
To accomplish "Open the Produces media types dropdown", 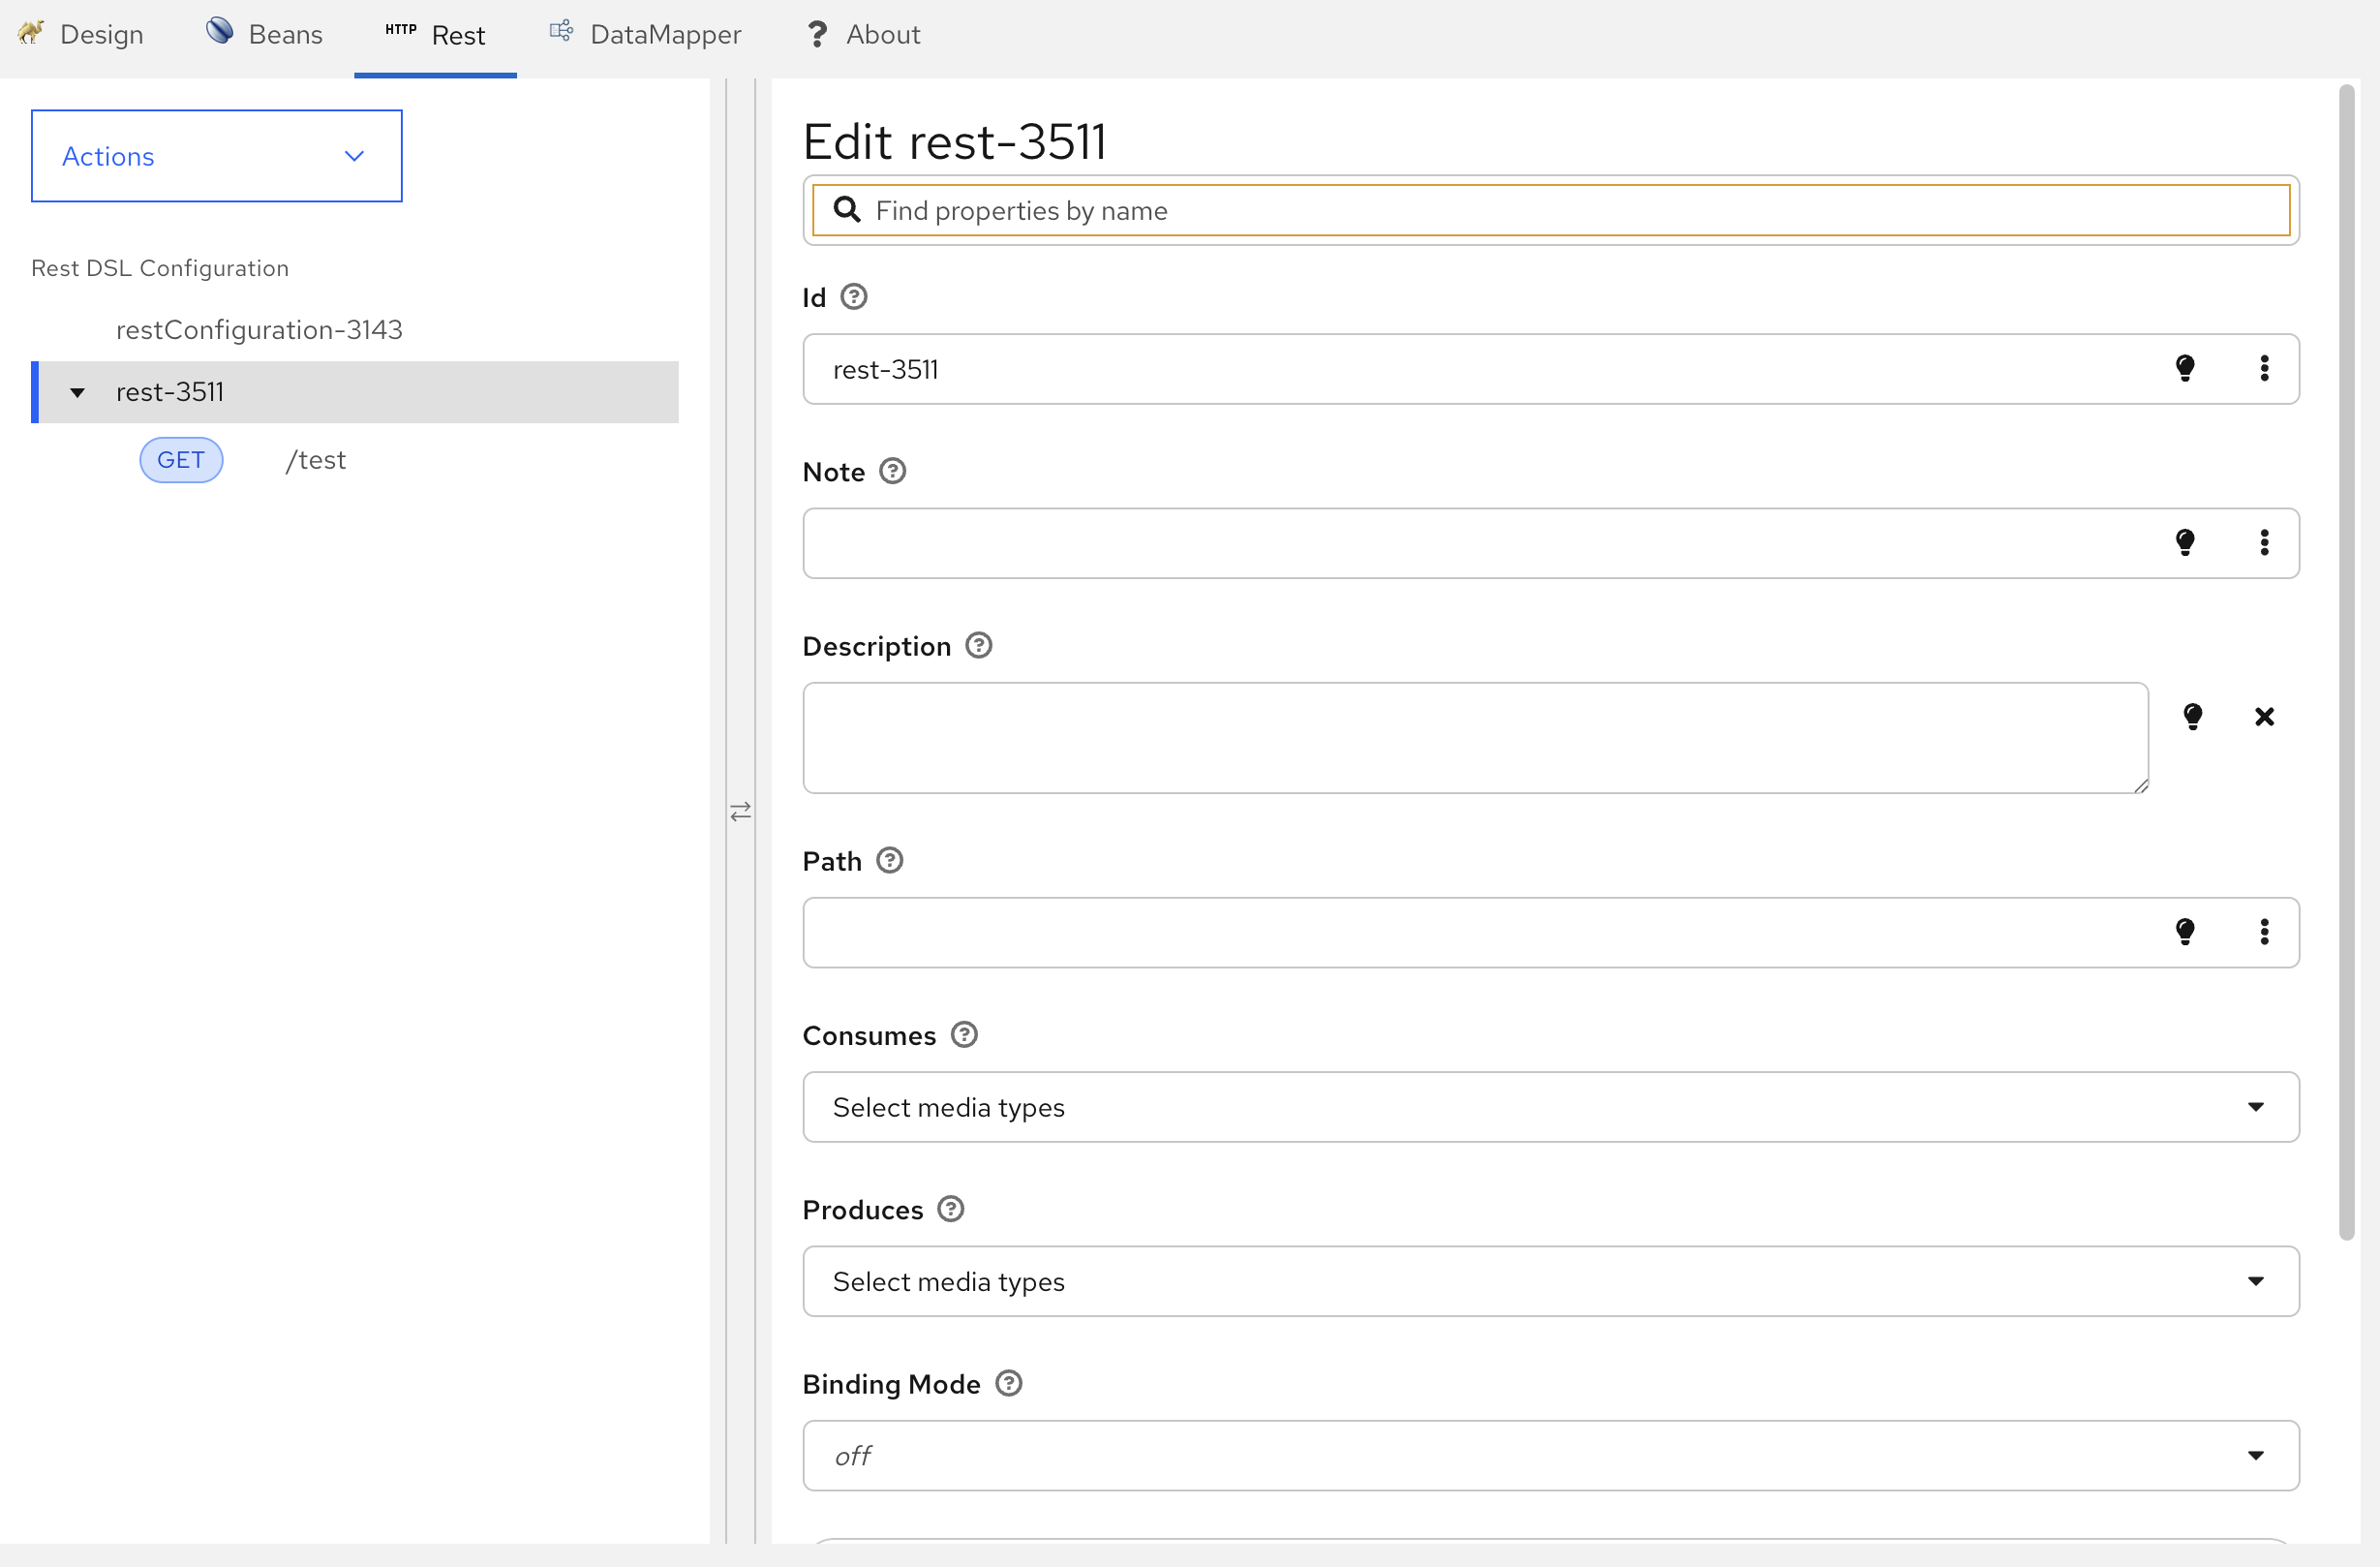I will coord(1551,1281).
